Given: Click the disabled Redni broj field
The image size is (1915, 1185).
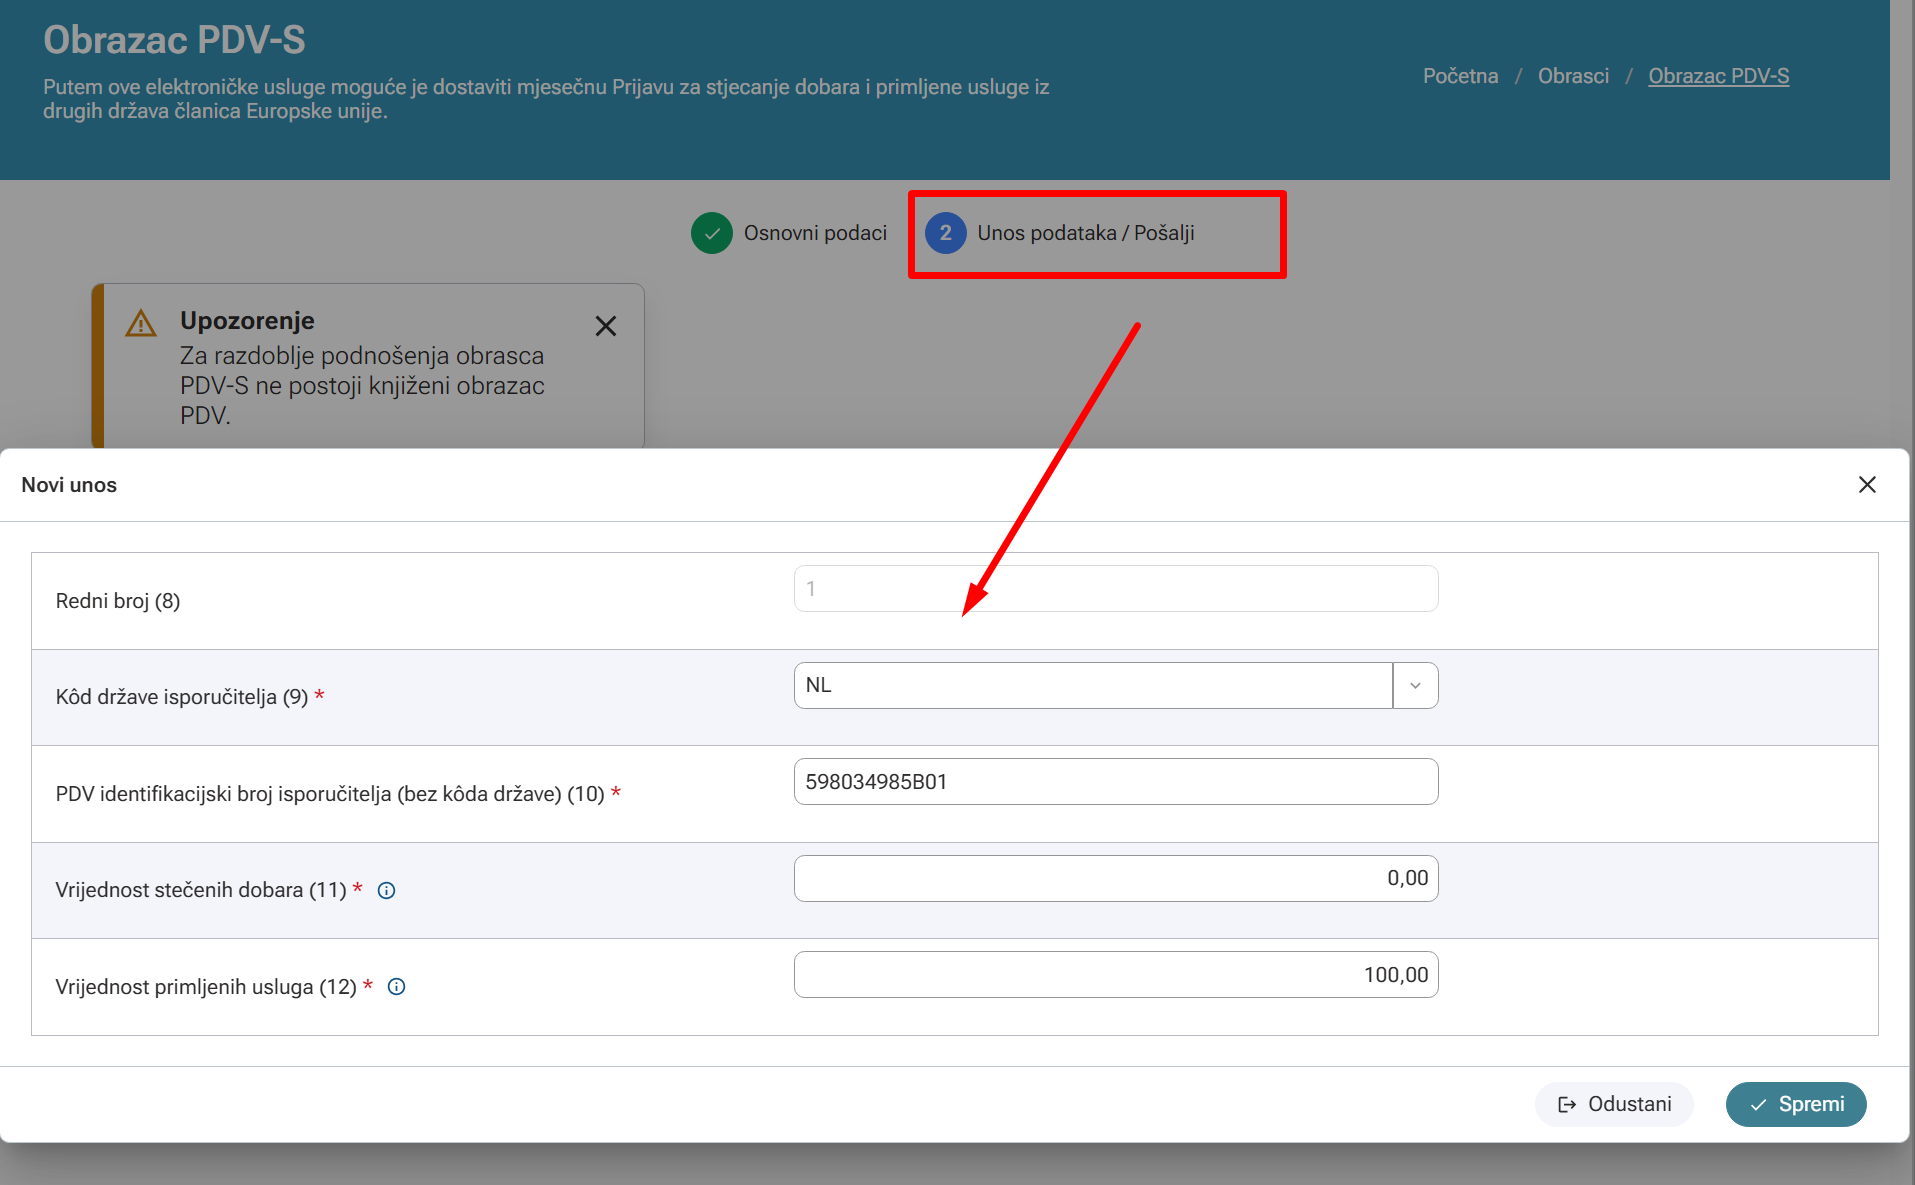Looking at the screenshot, I should point(1116,589).
